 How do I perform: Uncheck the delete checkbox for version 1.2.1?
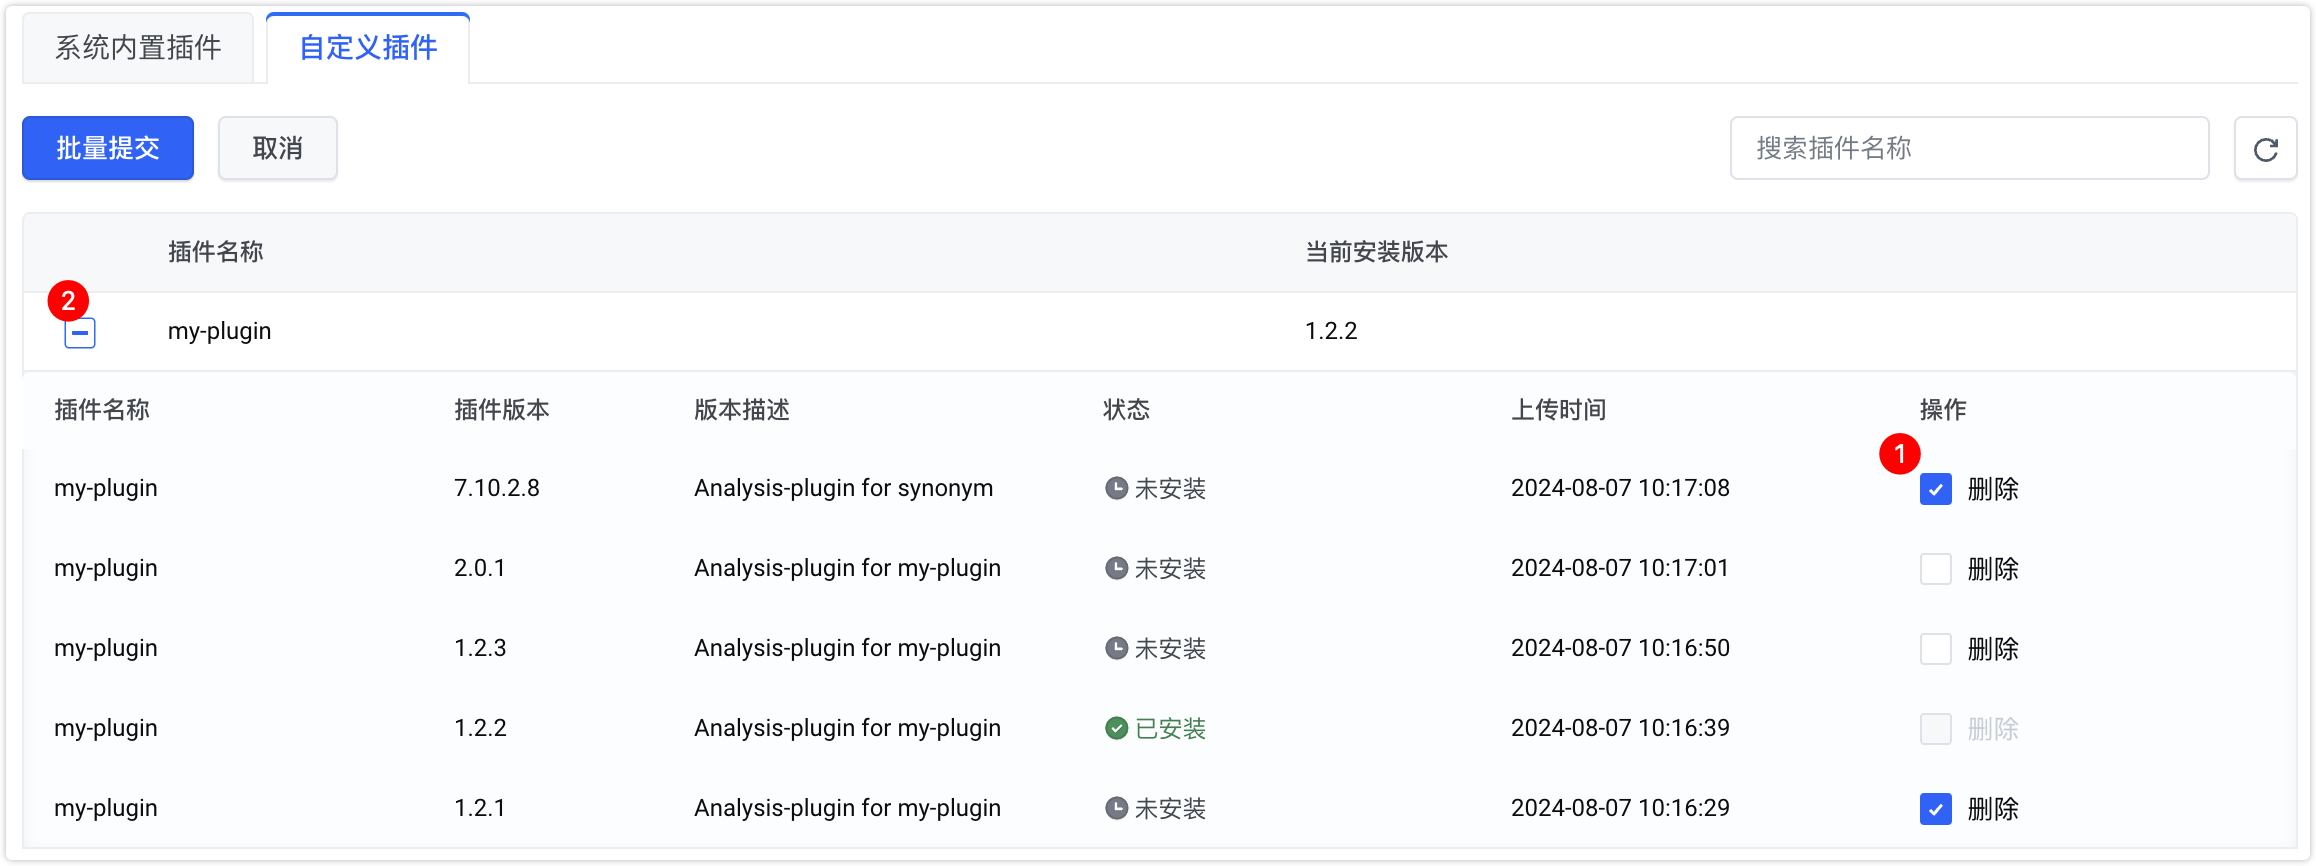click(x=1936, y=809)
